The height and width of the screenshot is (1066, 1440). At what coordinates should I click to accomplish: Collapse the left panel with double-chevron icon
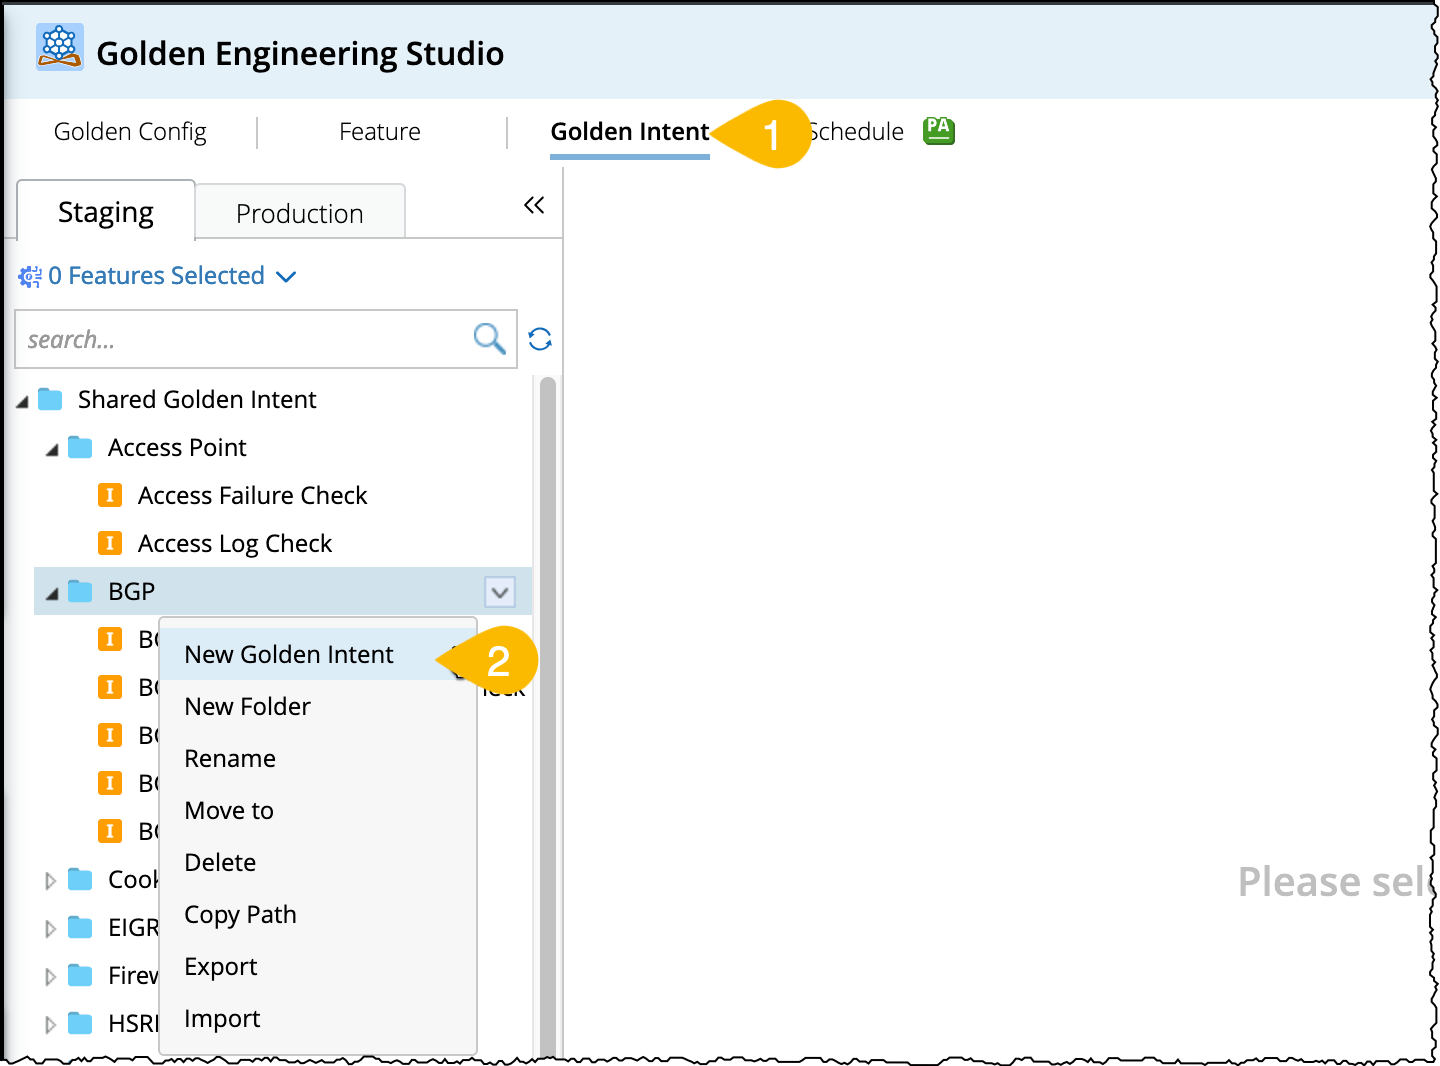pyautogui.click(x=534, y=205)
